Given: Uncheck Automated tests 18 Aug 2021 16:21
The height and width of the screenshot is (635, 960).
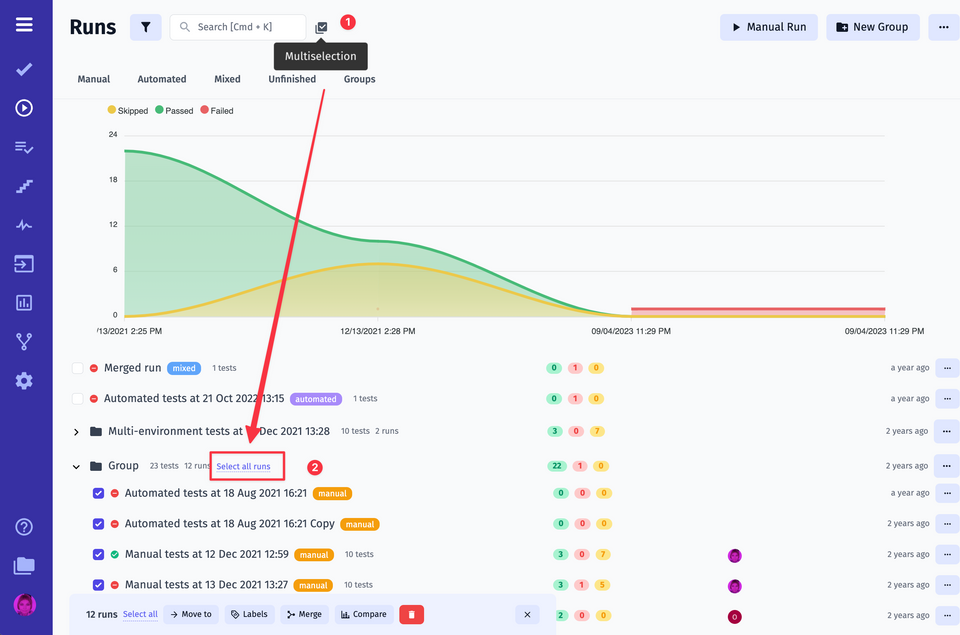Looking at the screenshot, I should pos(98,493).
